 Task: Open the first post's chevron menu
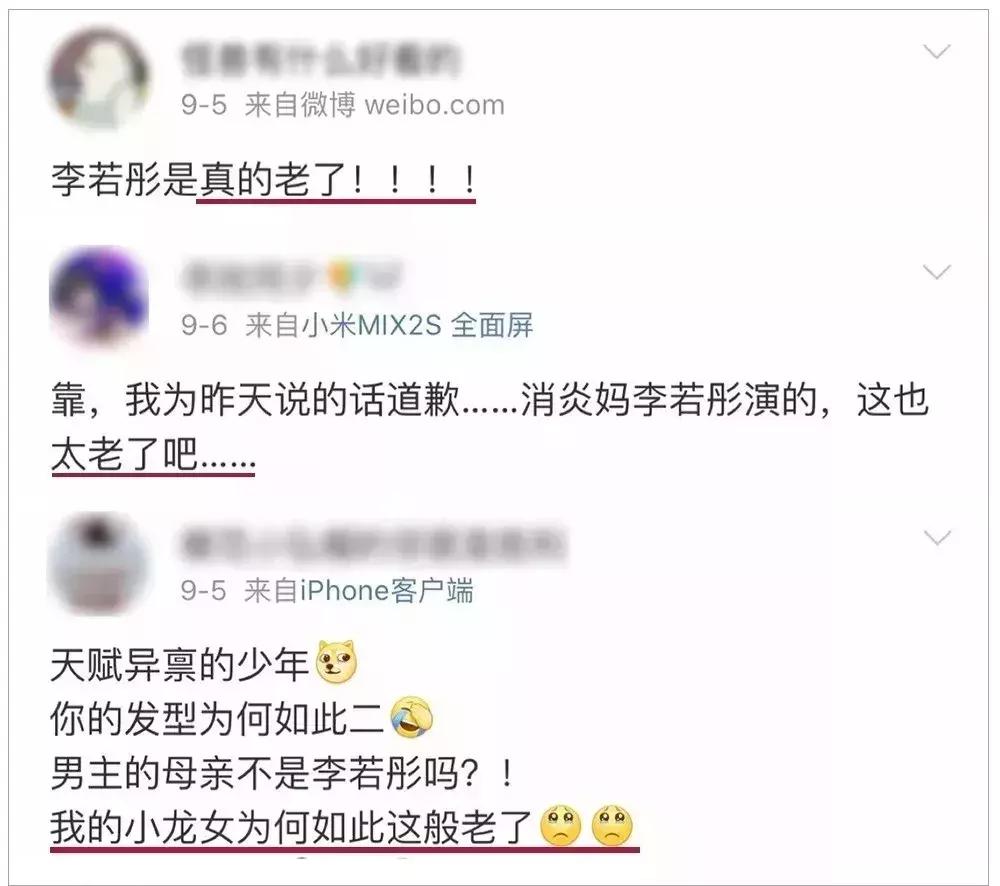pos(937,51)
